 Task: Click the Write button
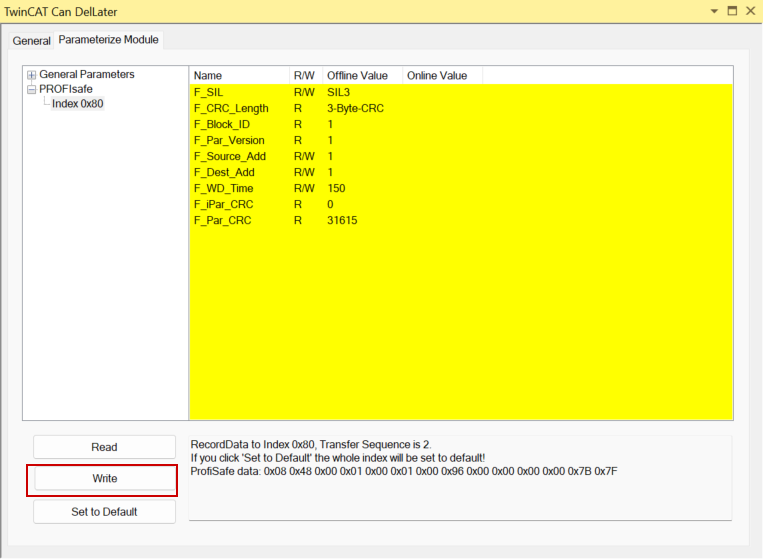(x=105, y=479)
